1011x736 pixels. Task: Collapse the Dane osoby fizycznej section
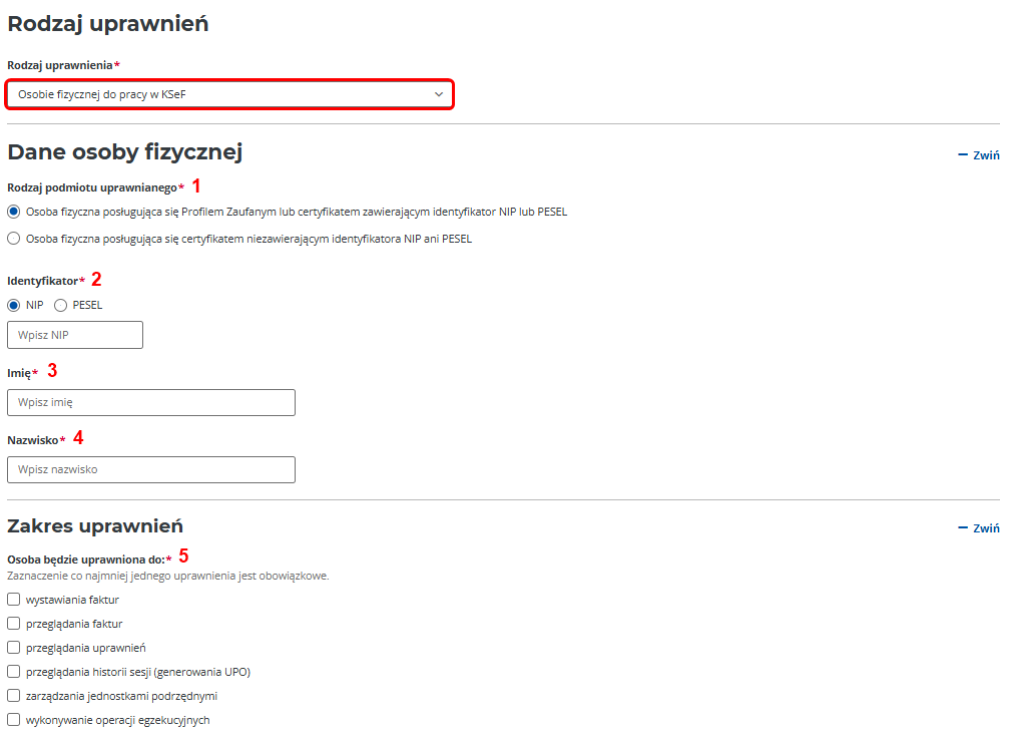[x=978, y=155]
